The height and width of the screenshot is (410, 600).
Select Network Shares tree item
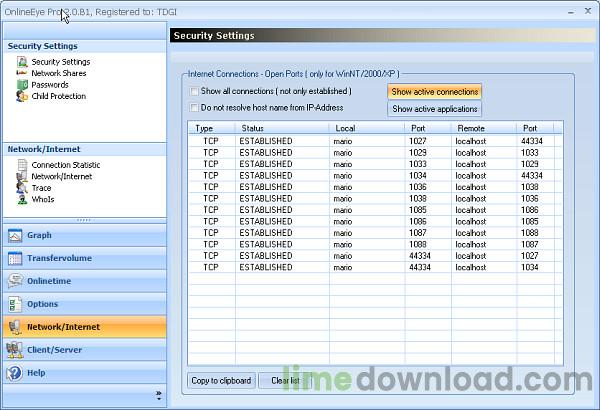59,73
